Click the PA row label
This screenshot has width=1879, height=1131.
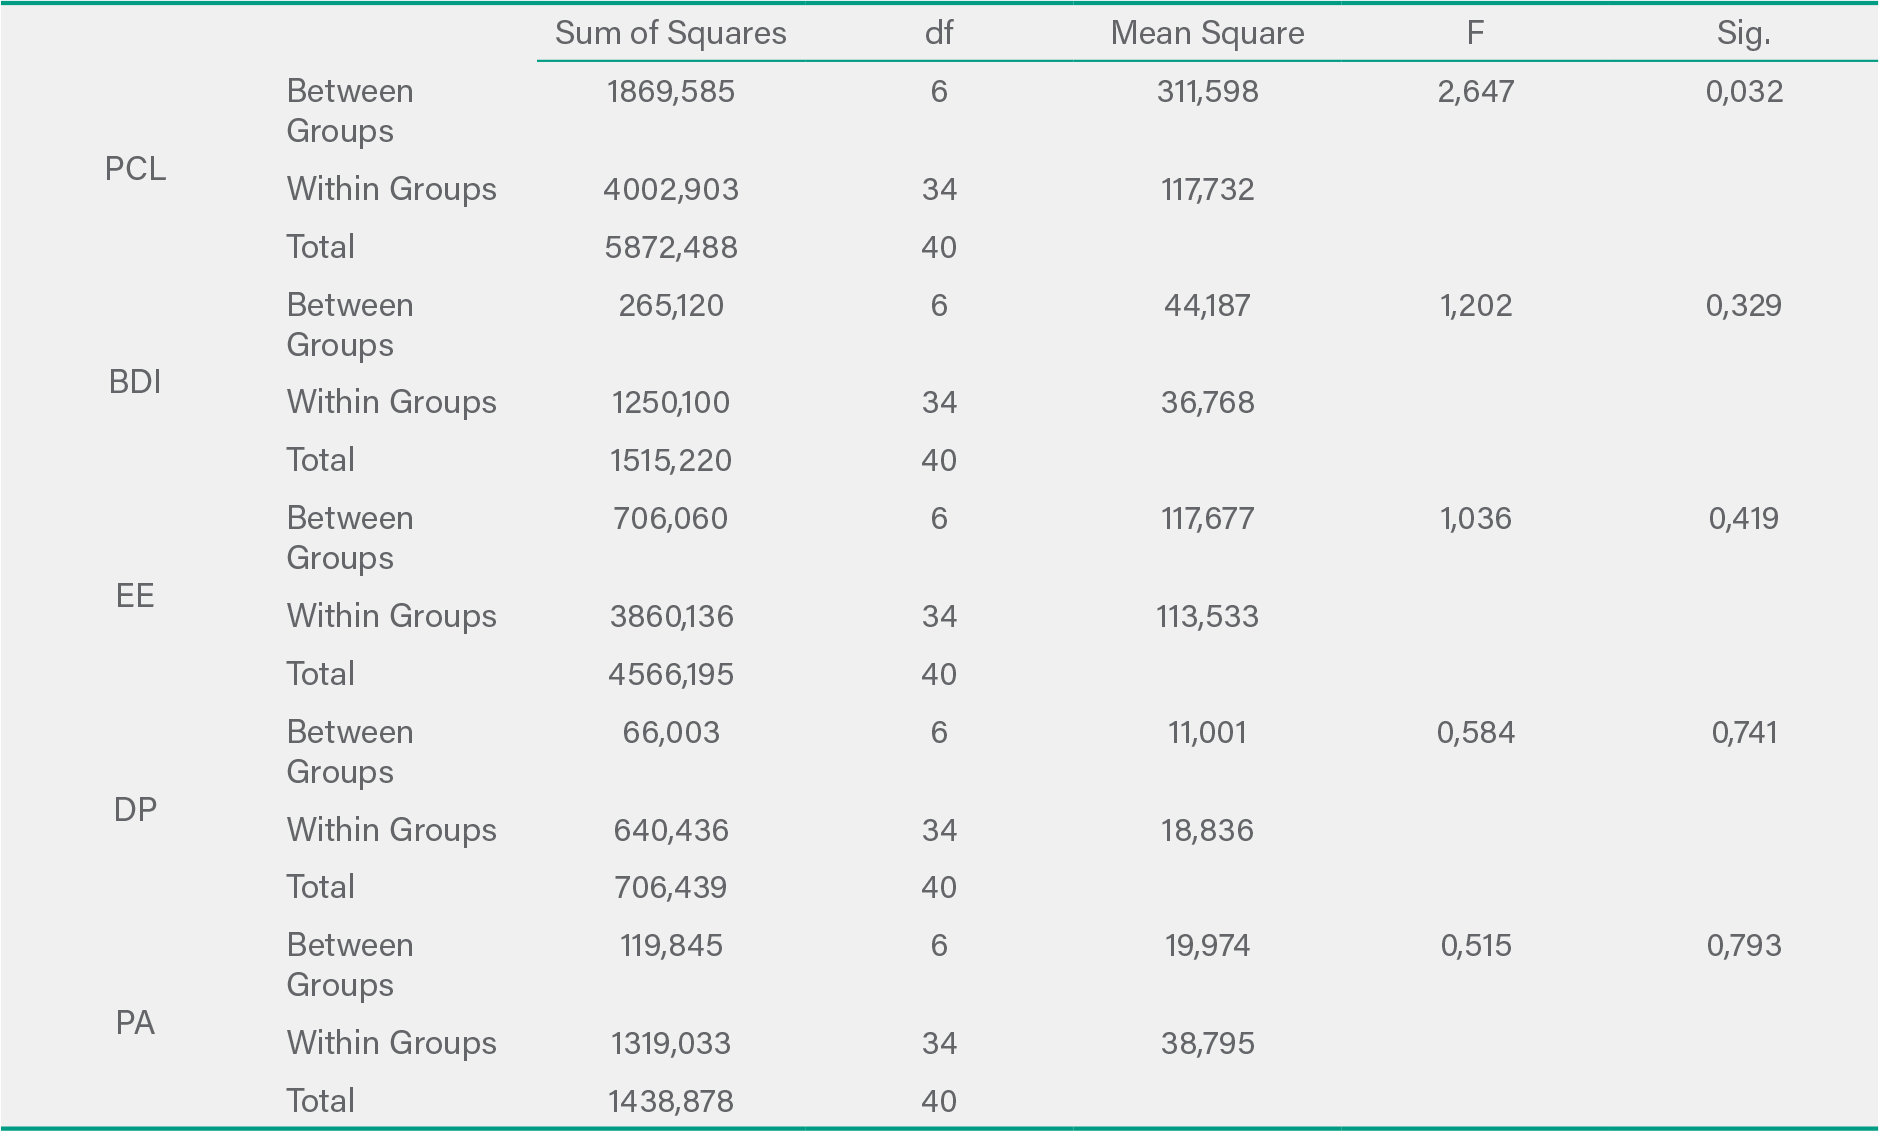135,1023
